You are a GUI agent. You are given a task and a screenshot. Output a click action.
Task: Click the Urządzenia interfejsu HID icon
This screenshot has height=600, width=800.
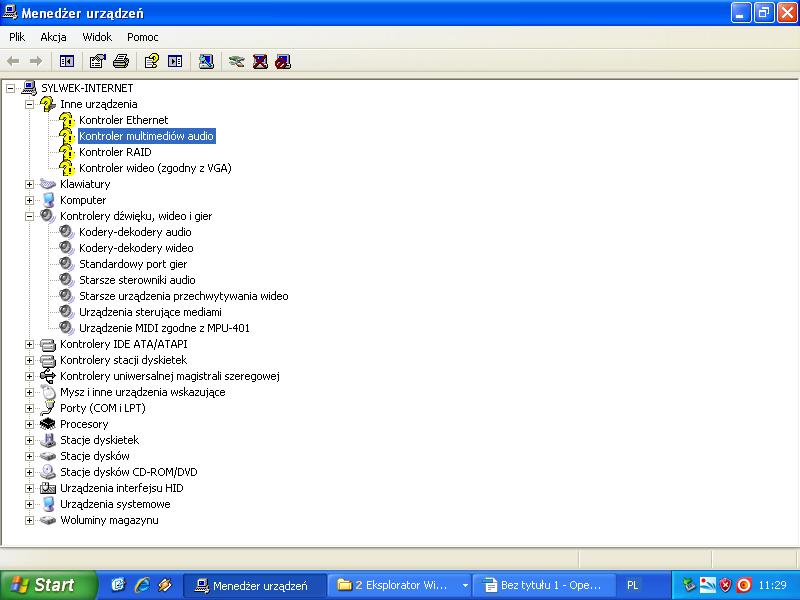pyautogui.click(x=47, y=488)
